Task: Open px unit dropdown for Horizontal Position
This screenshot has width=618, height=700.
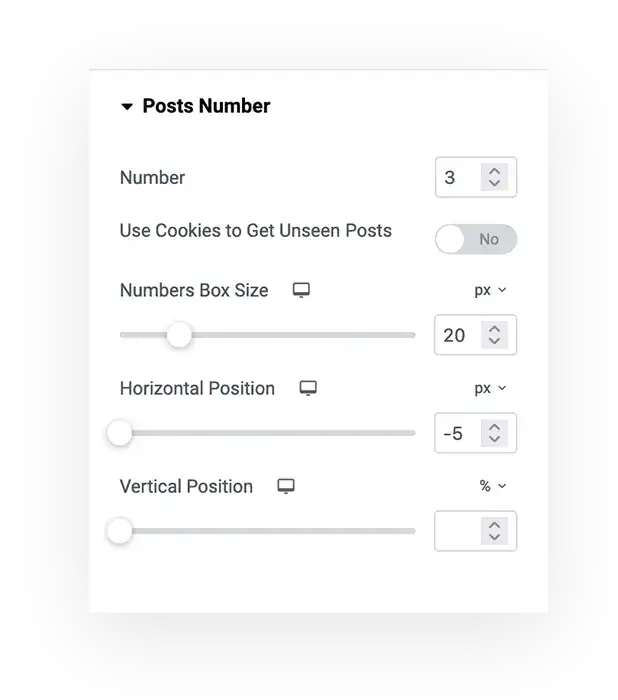Action: point(490,388)
